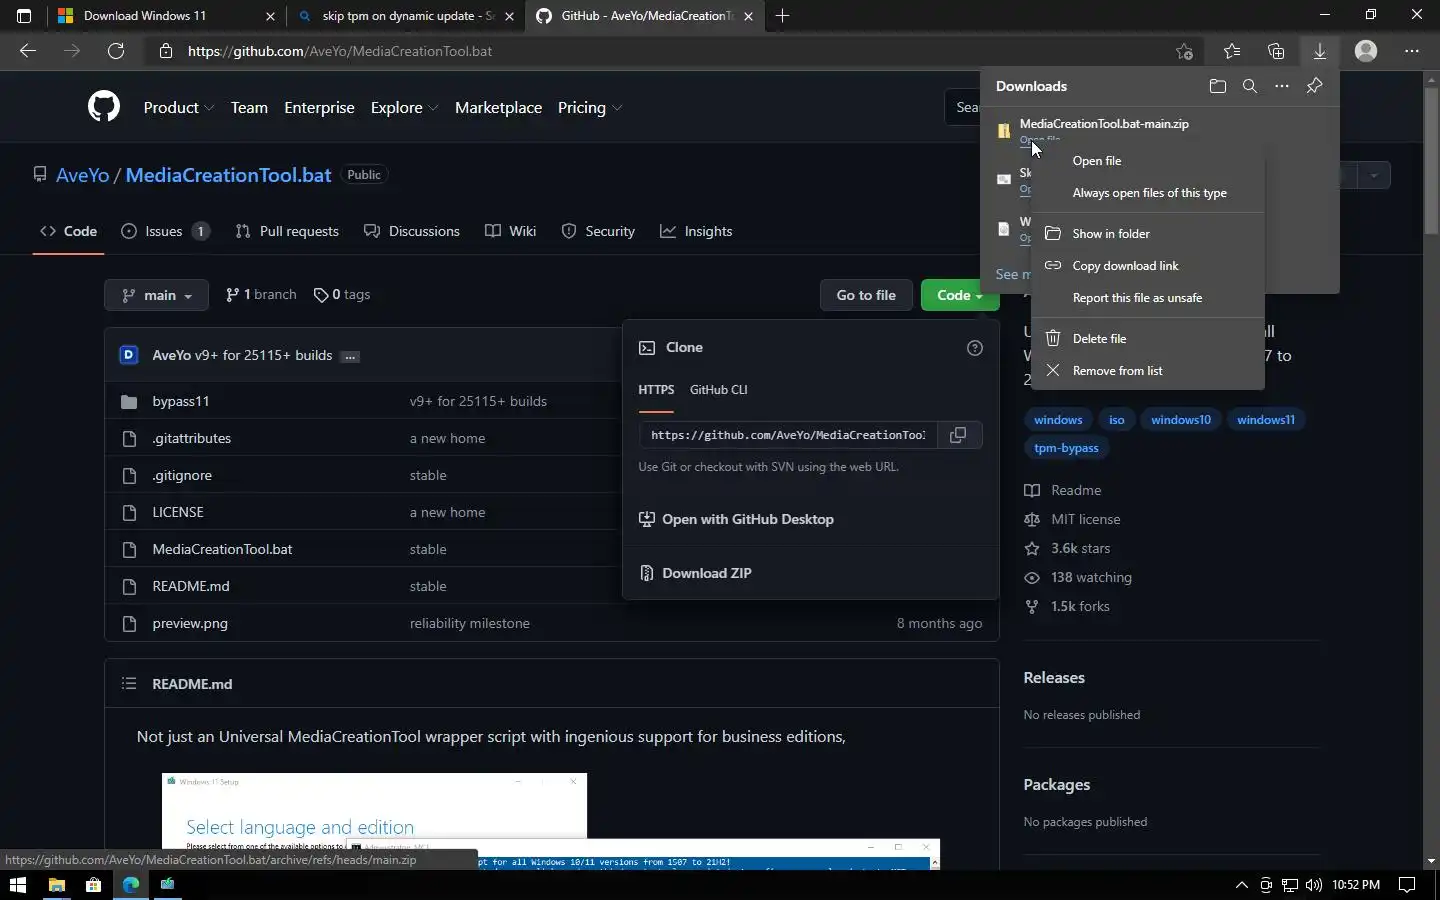This screenshot has height=900, width=1440.
Task: Expand the Explore menu
Action: pos(404,108)
